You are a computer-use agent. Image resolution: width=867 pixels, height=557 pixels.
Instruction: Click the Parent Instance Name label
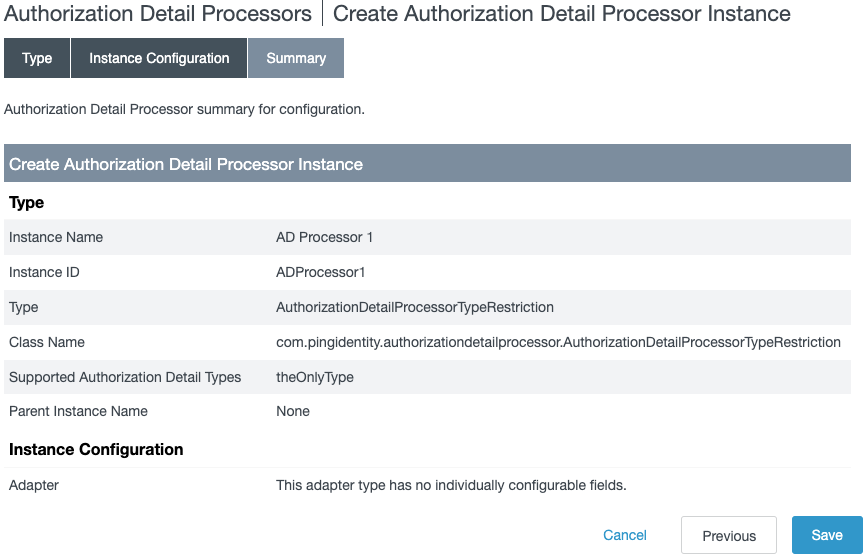tap(78, 411)
